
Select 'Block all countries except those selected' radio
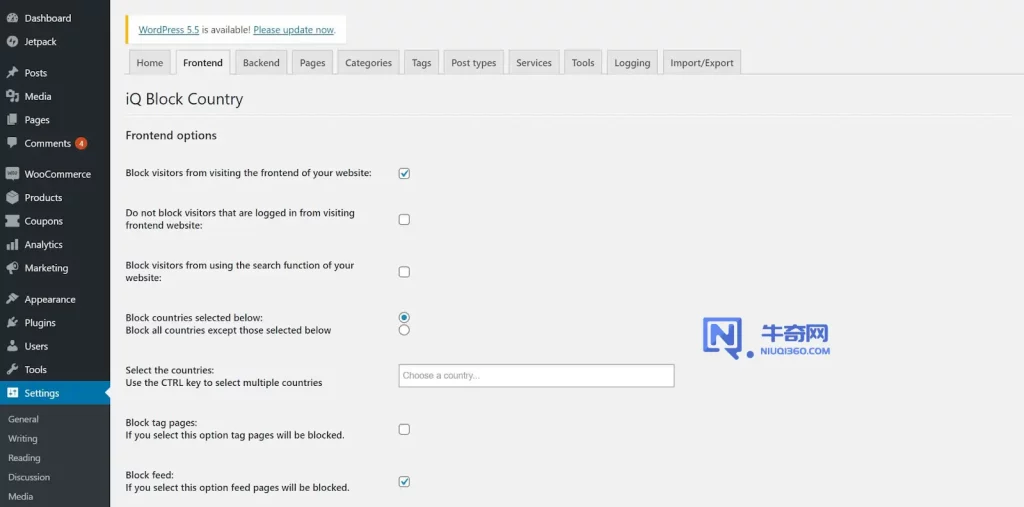click(x=404, y=330)
